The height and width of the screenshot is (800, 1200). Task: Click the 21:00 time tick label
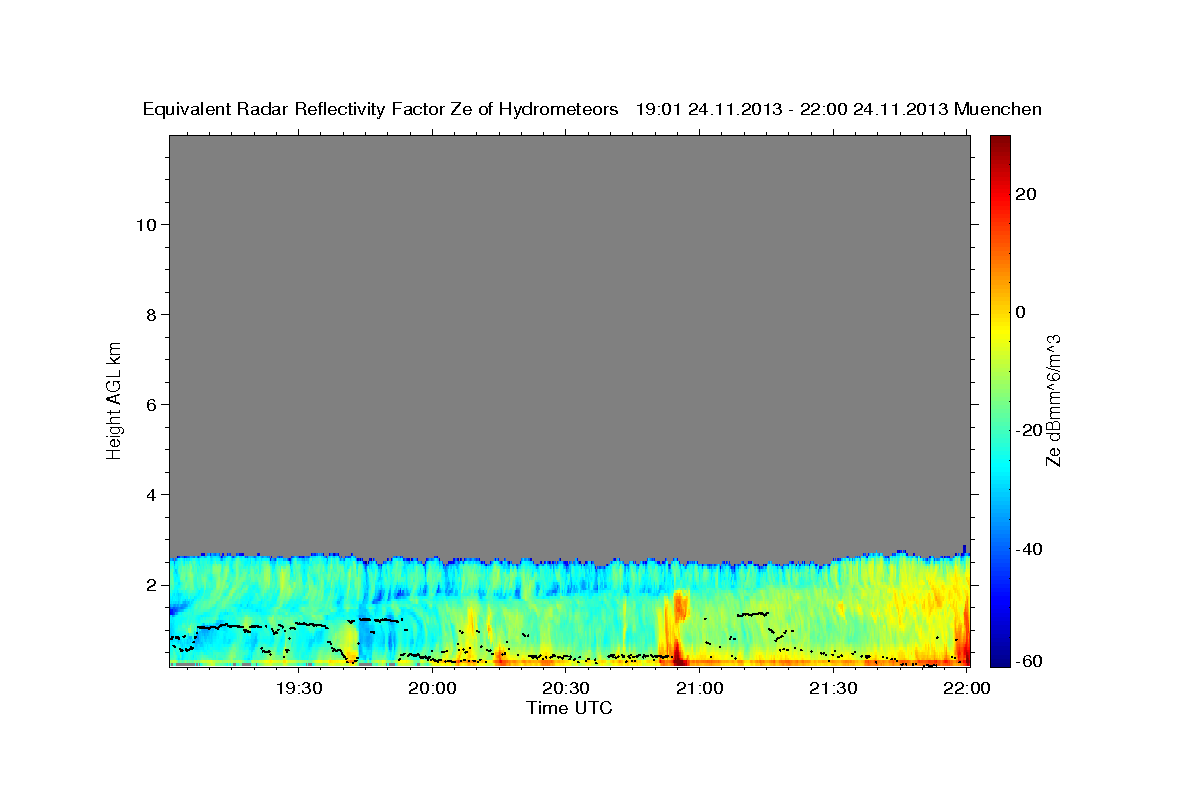tap(699, 688)
